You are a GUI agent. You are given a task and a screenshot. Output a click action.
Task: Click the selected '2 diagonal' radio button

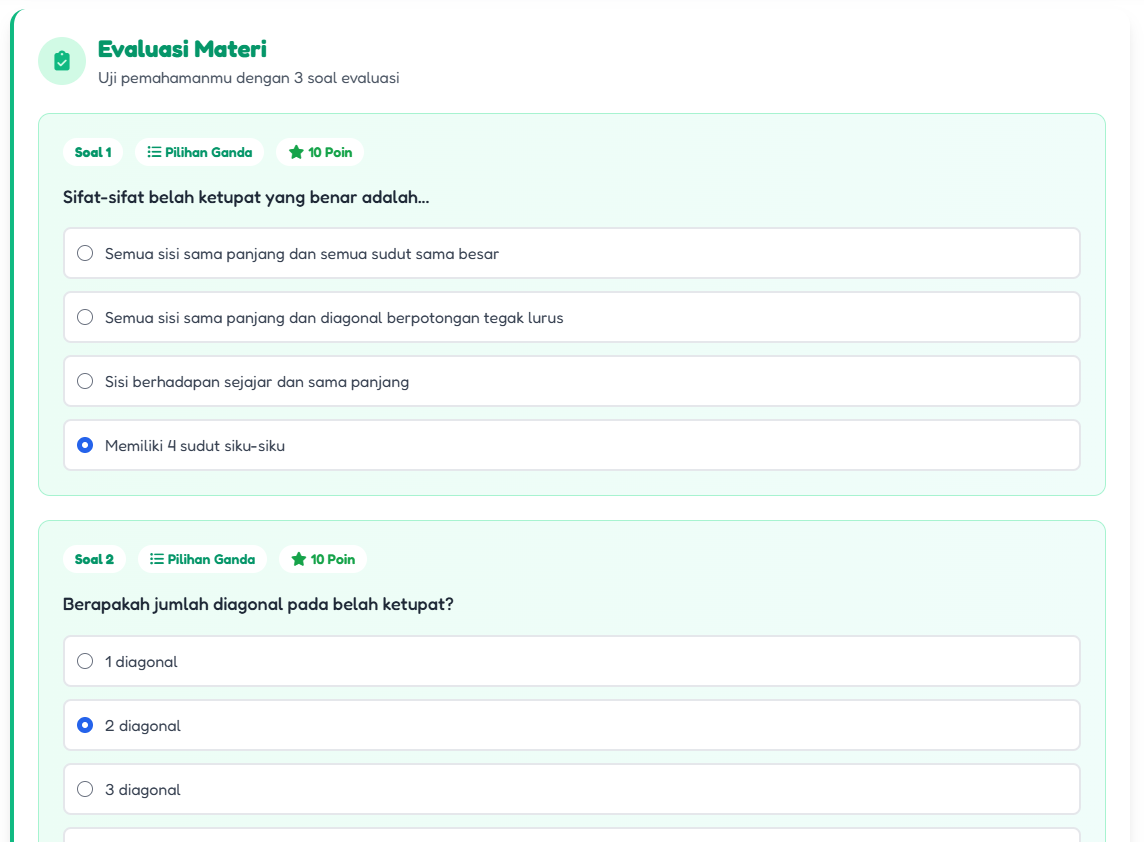[85, 726]
